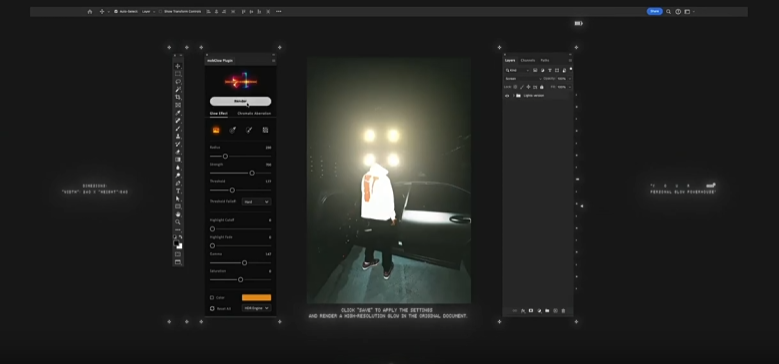This screenshot has height=364, width=779.
Task: Click the blue Share button
Action: (654, 11)
